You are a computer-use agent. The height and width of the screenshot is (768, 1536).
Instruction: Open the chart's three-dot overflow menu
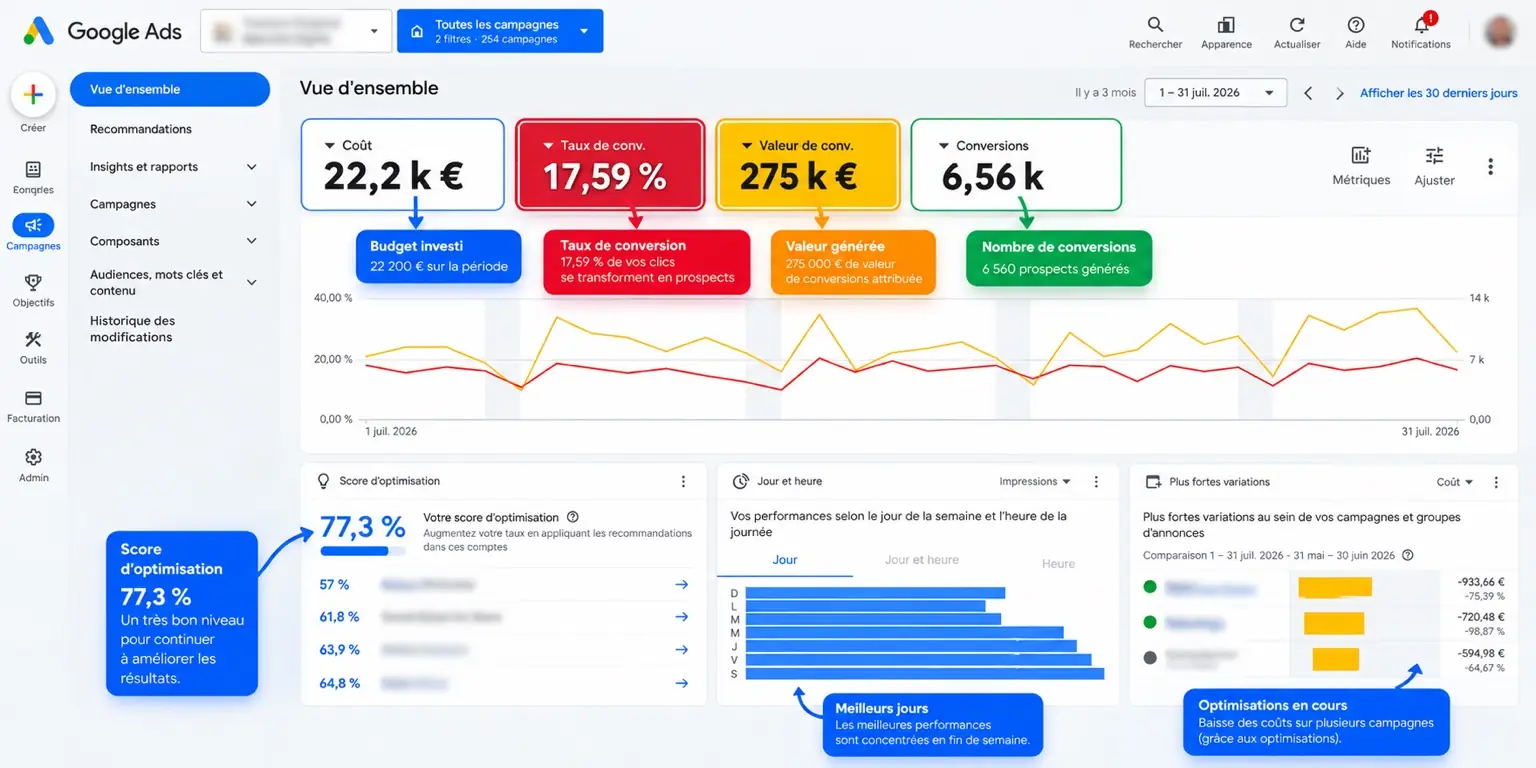tap(1490, 167)
